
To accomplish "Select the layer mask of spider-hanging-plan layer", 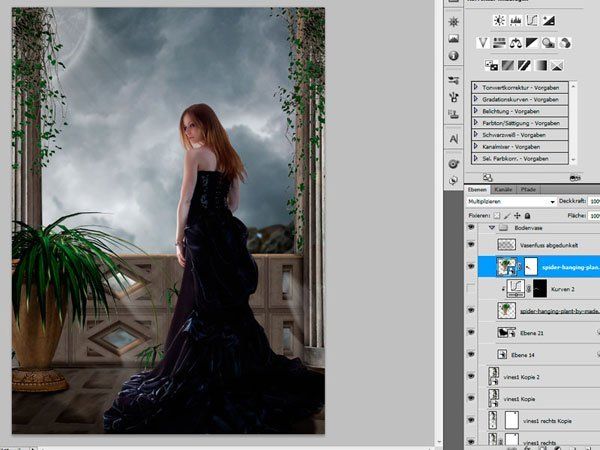I will tap(530, 267).
